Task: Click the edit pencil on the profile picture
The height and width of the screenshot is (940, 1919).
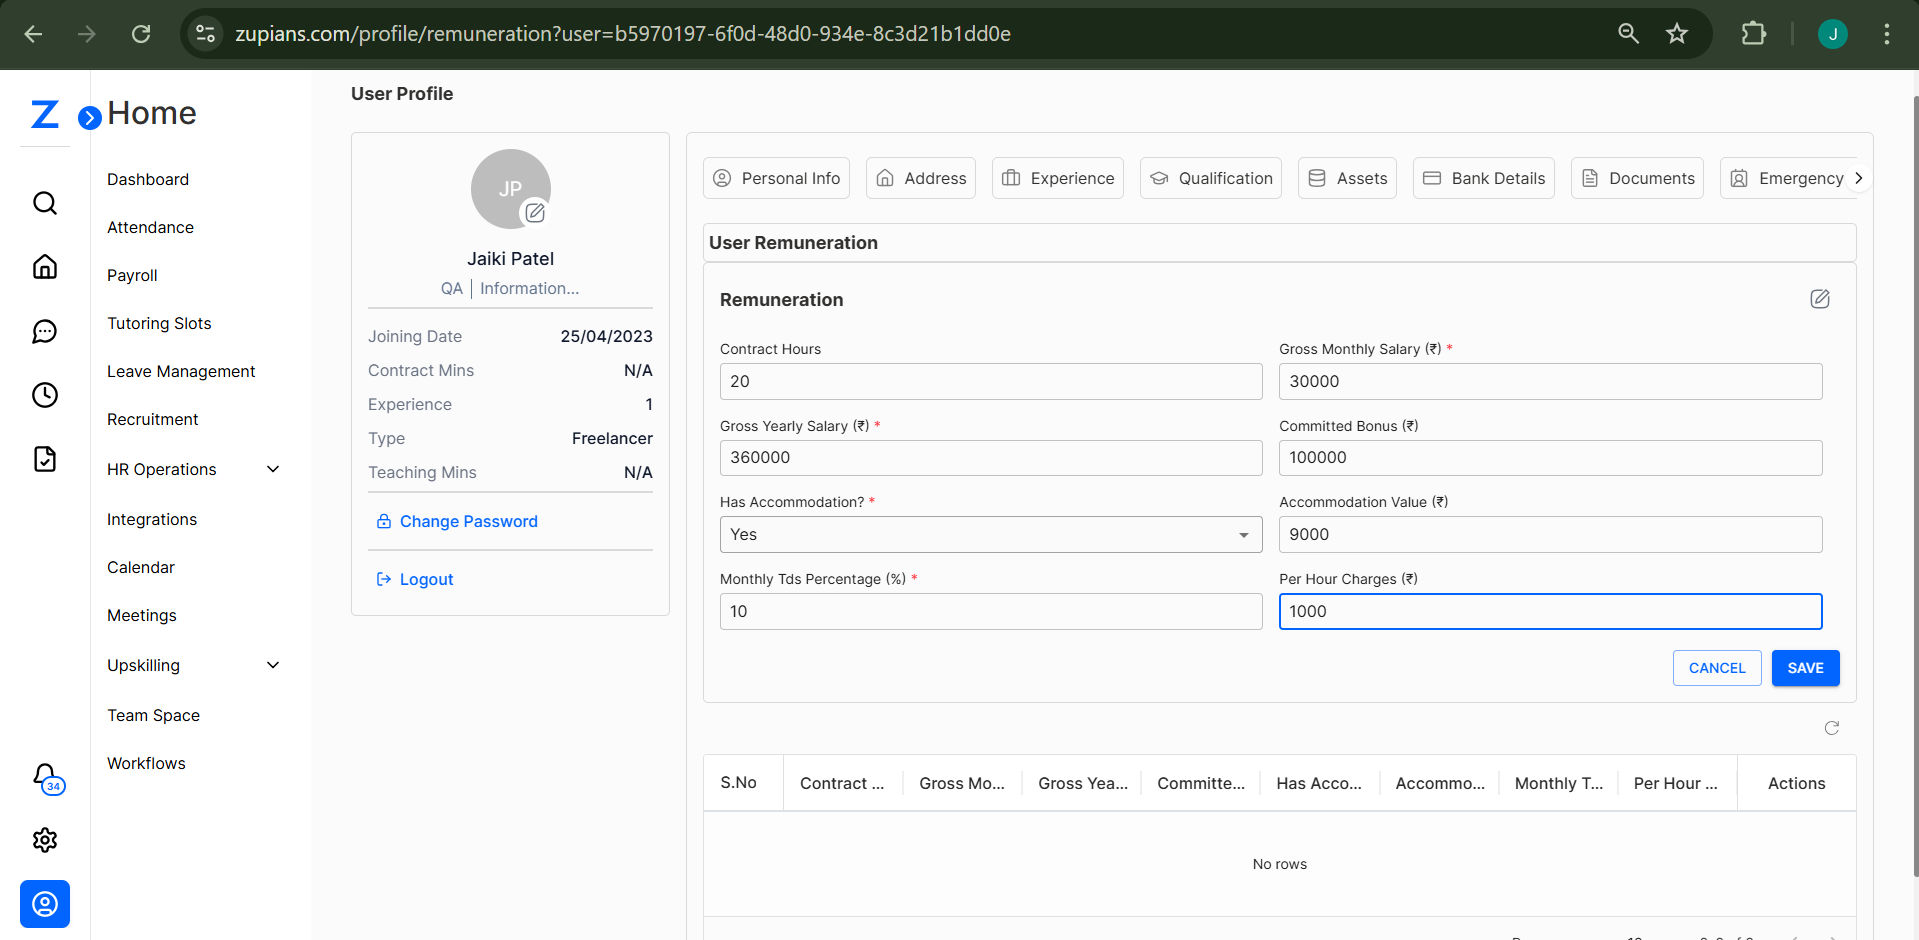Action: pos(535,213)
